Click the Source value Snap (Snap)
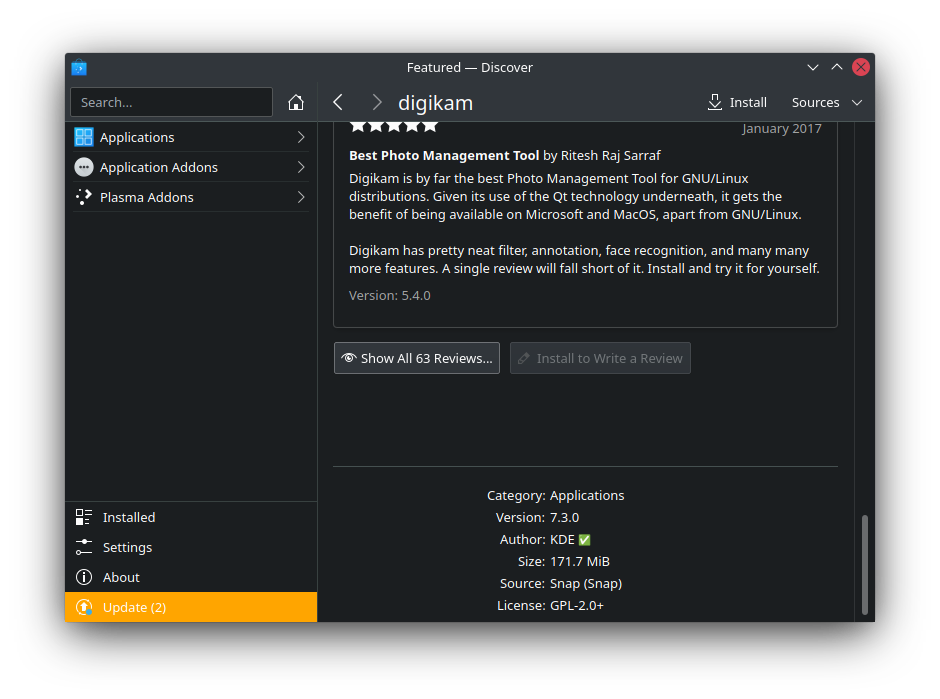Screen dimensions: 940x699 [586, 584]
